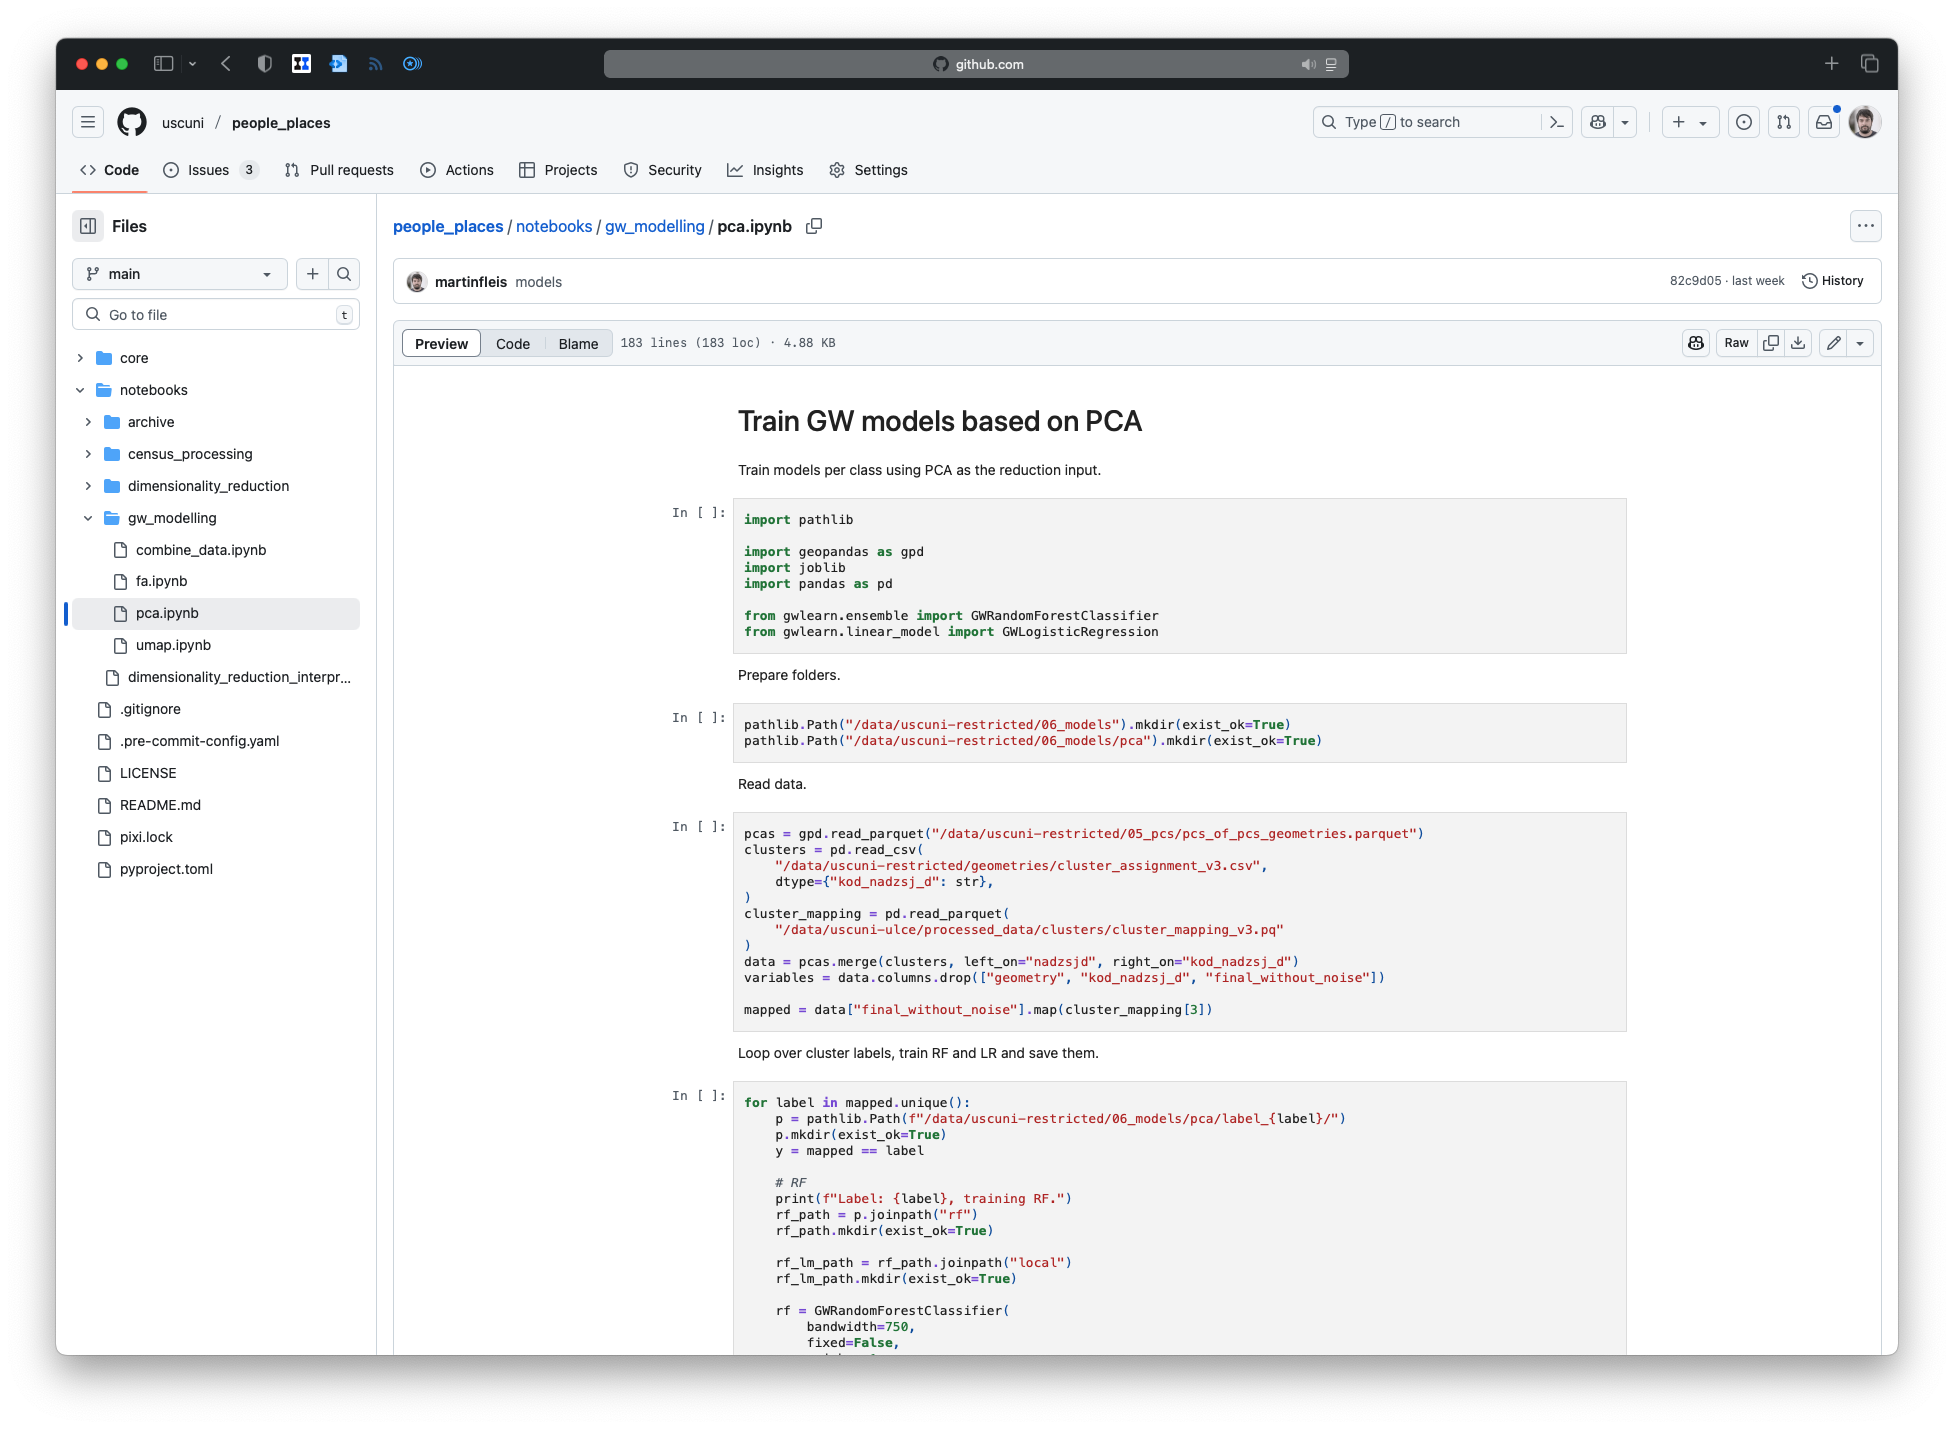The image size is (1954, 1429).
Task: Switch to Blame view
Action: [578, 344]
